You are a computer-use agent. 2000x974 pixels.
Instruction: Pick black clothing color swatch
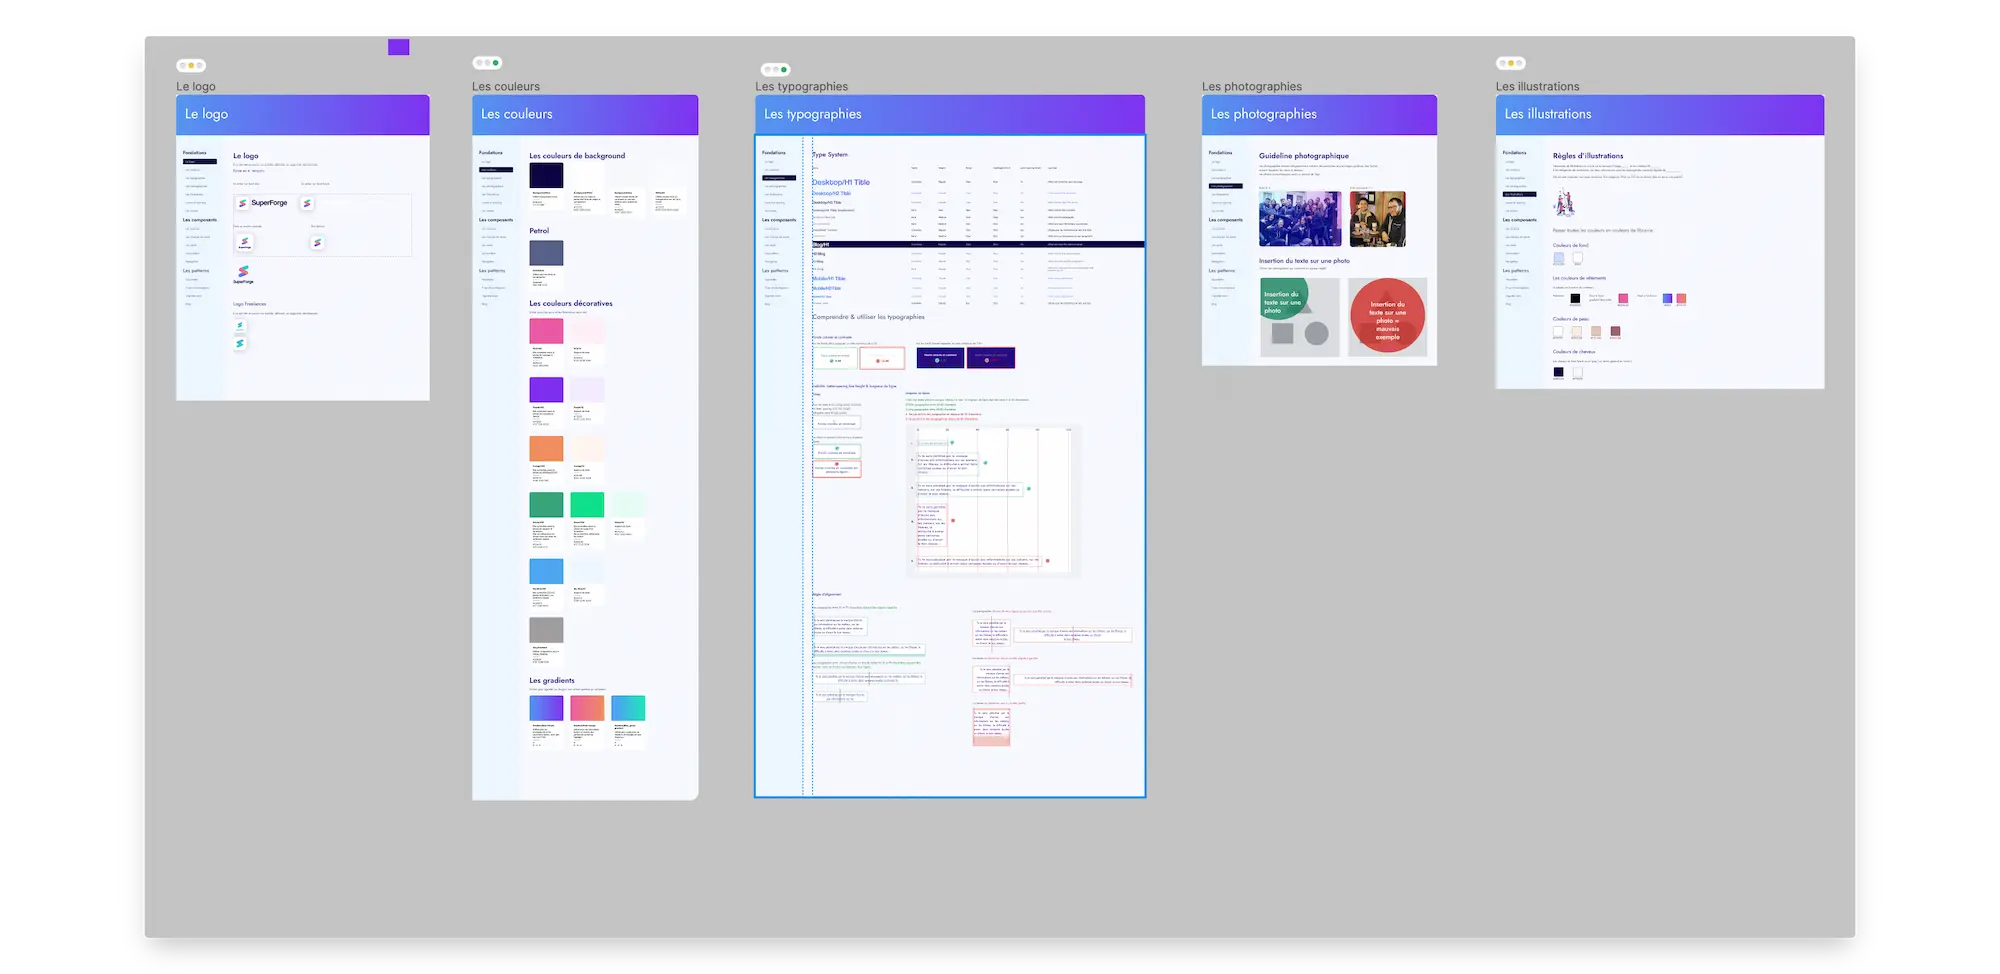[x=1575, y=299]
